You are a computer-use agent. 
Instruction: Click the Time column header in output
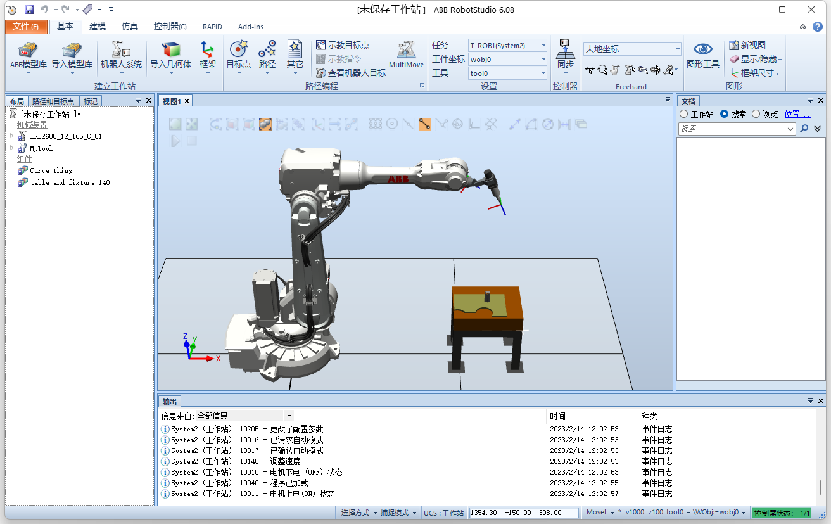click(557, 416)
